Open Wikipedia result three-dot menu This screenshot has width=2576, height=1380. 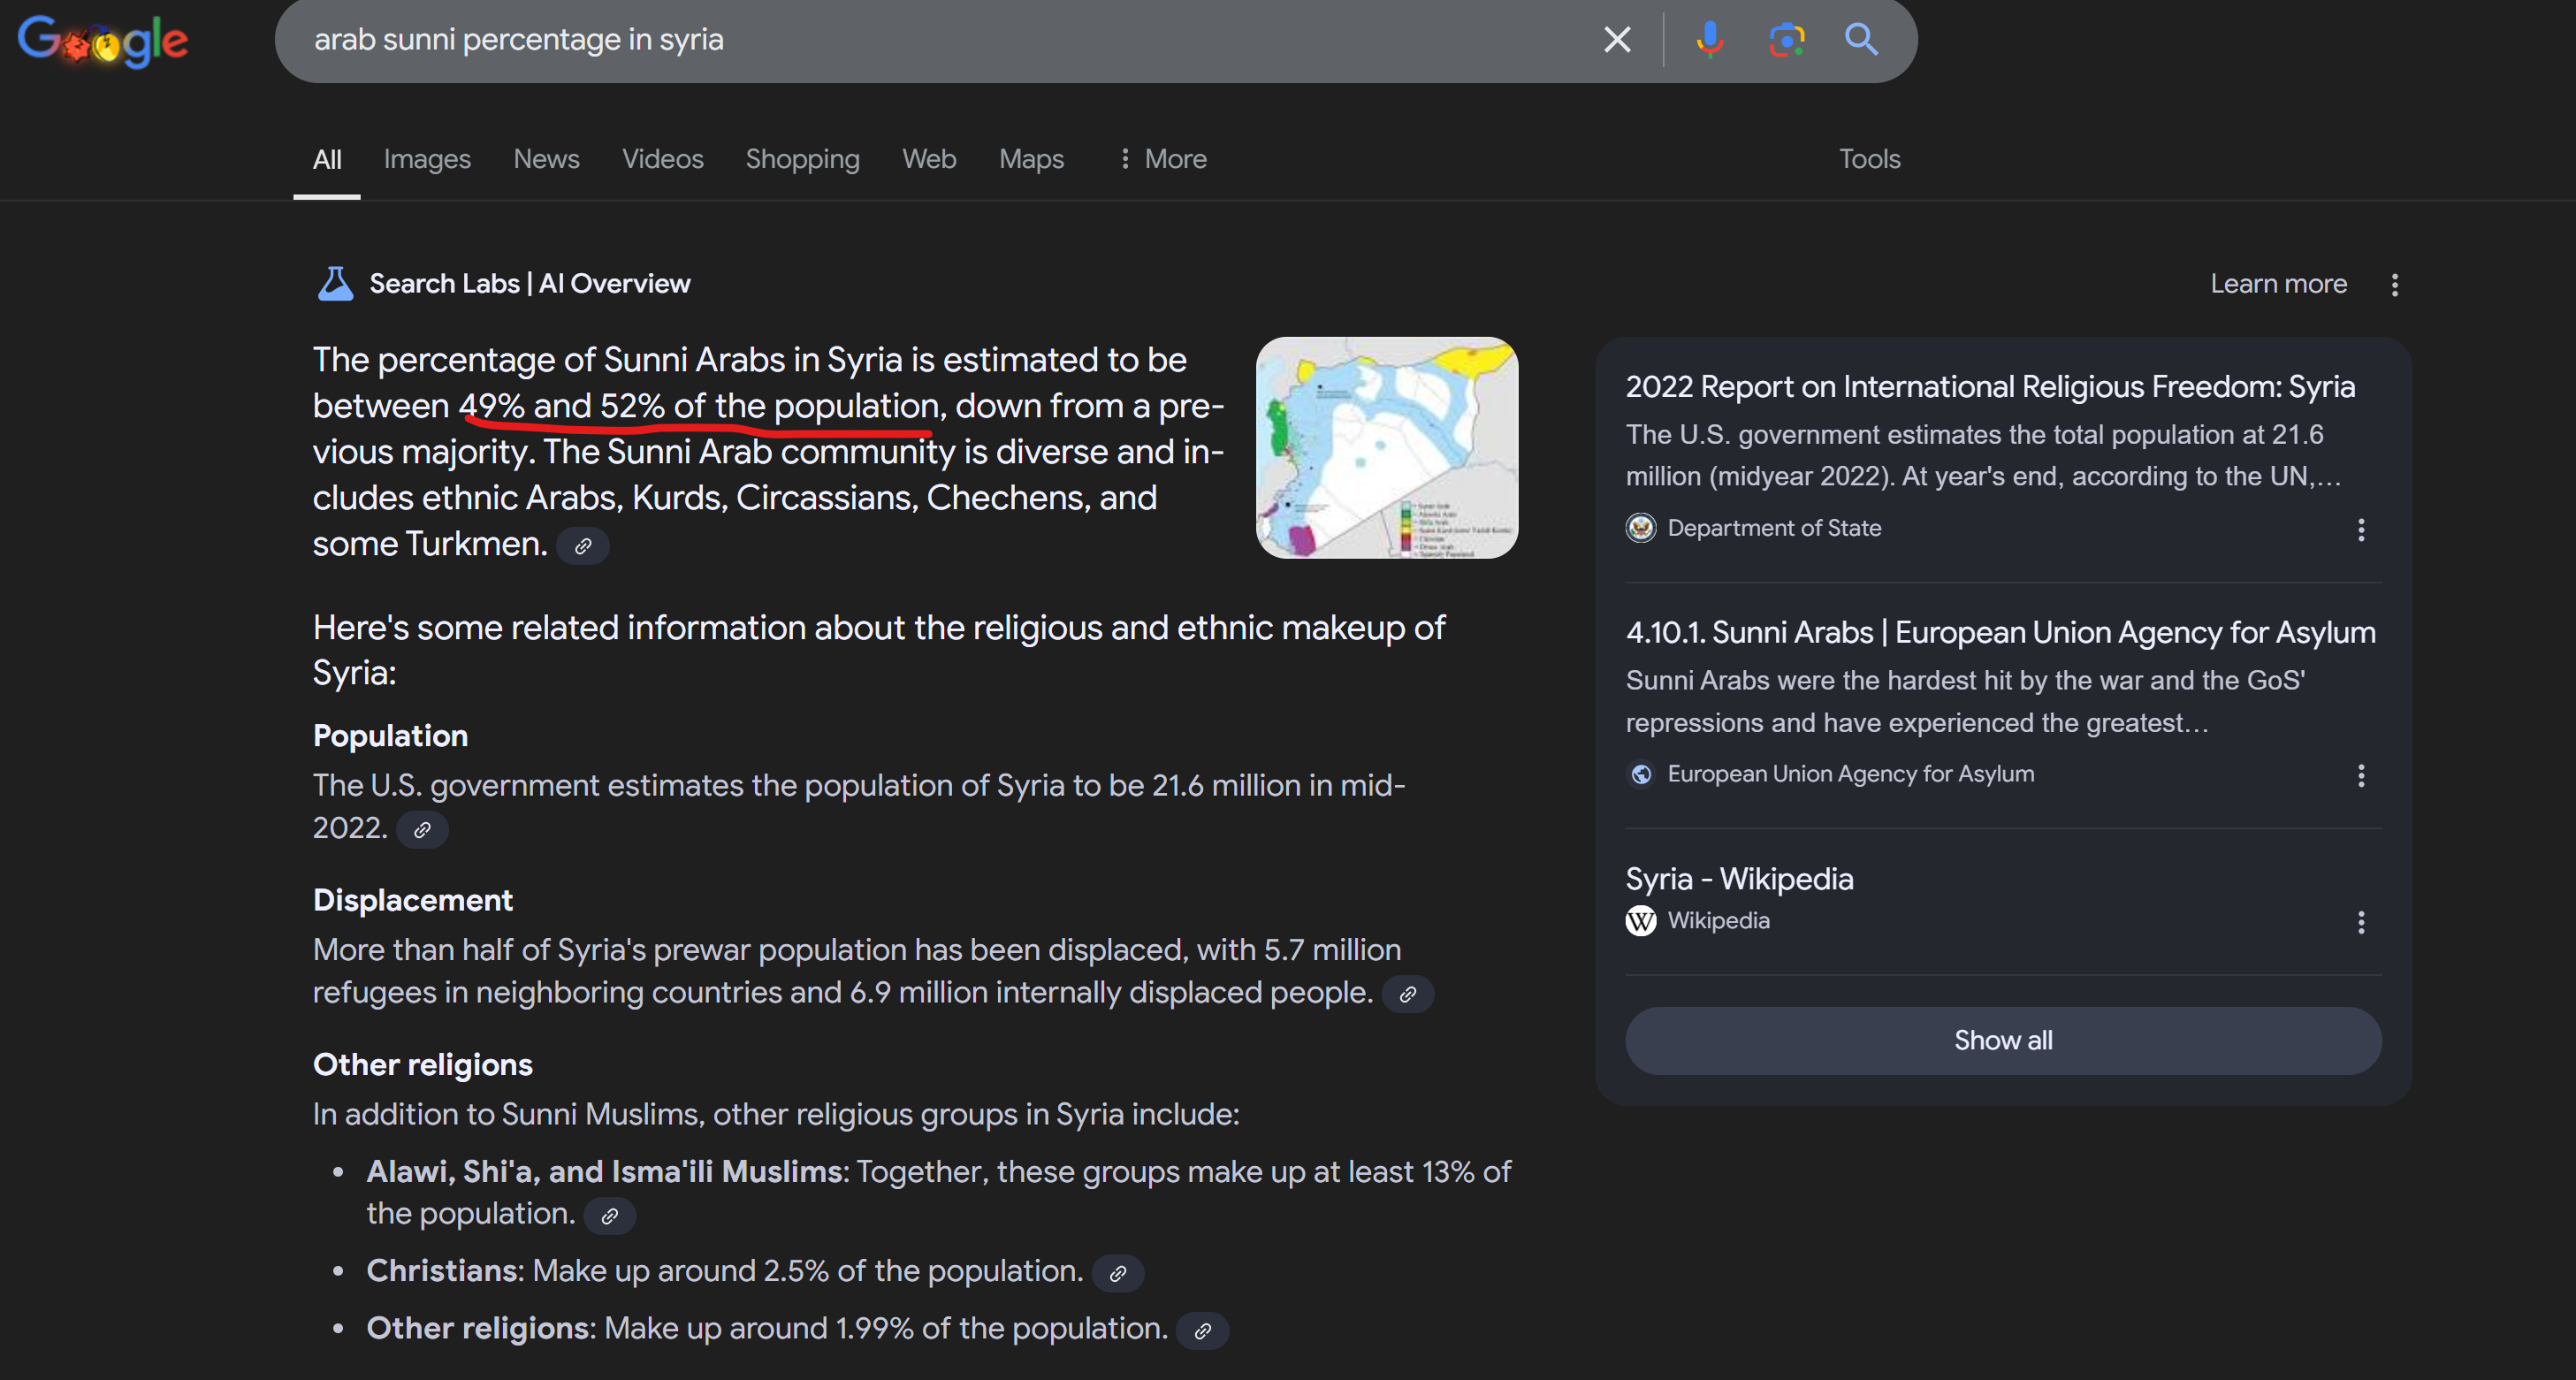pyautogui.click(x=2361, y=922)
